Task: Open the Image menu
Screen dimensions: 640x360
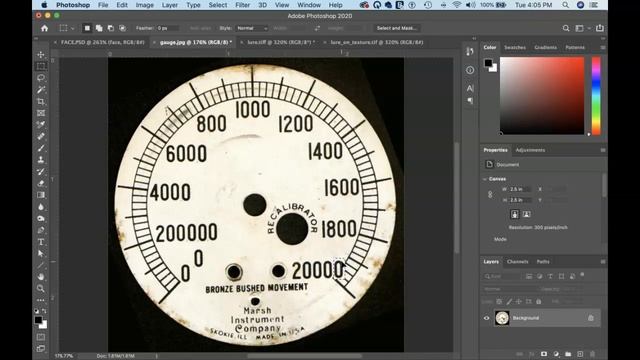Action: [144, 5]
